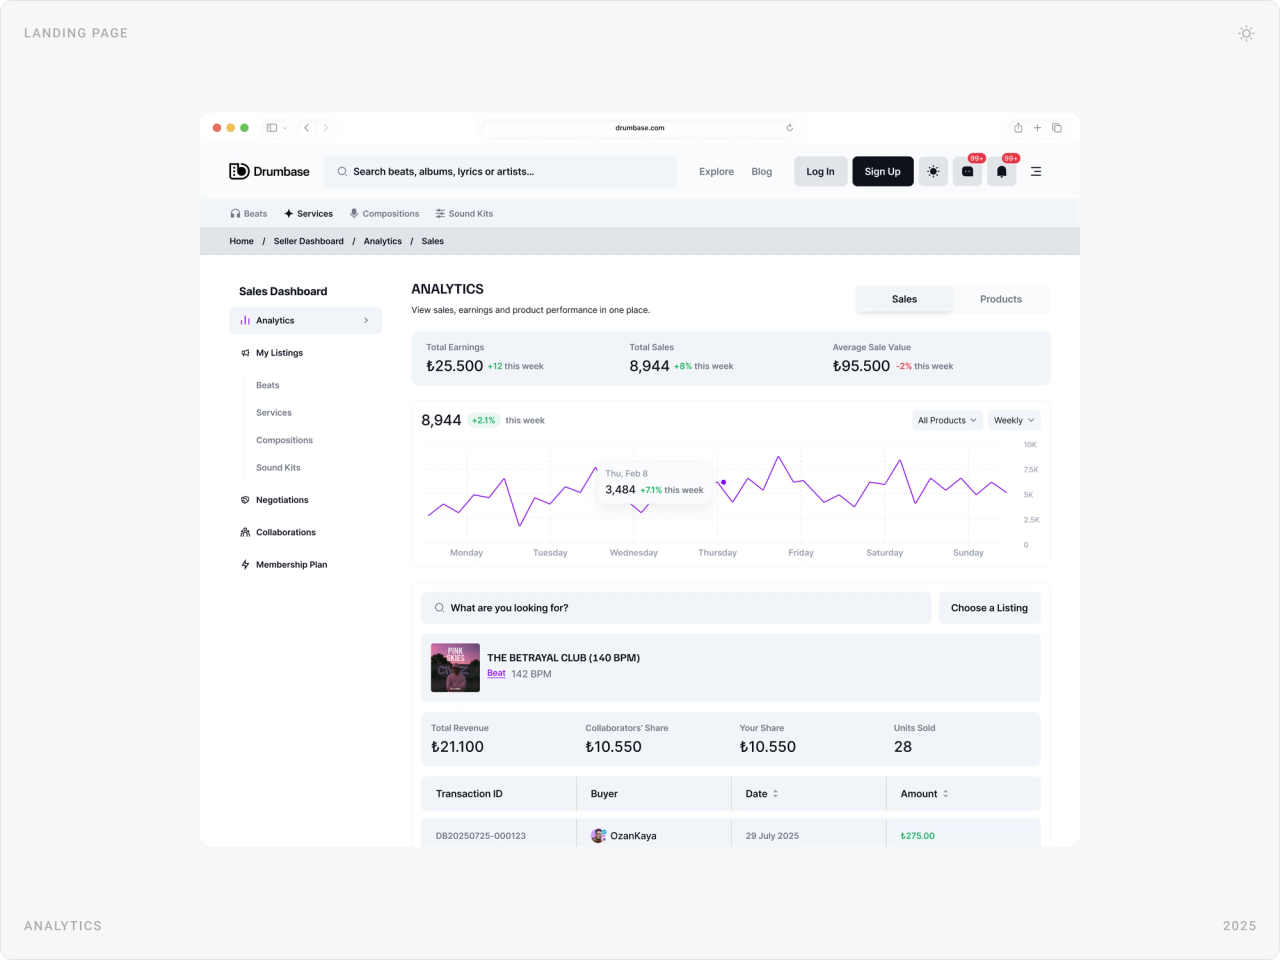
Task: Go to the Home breadcrumb
Action: [242, 241]
